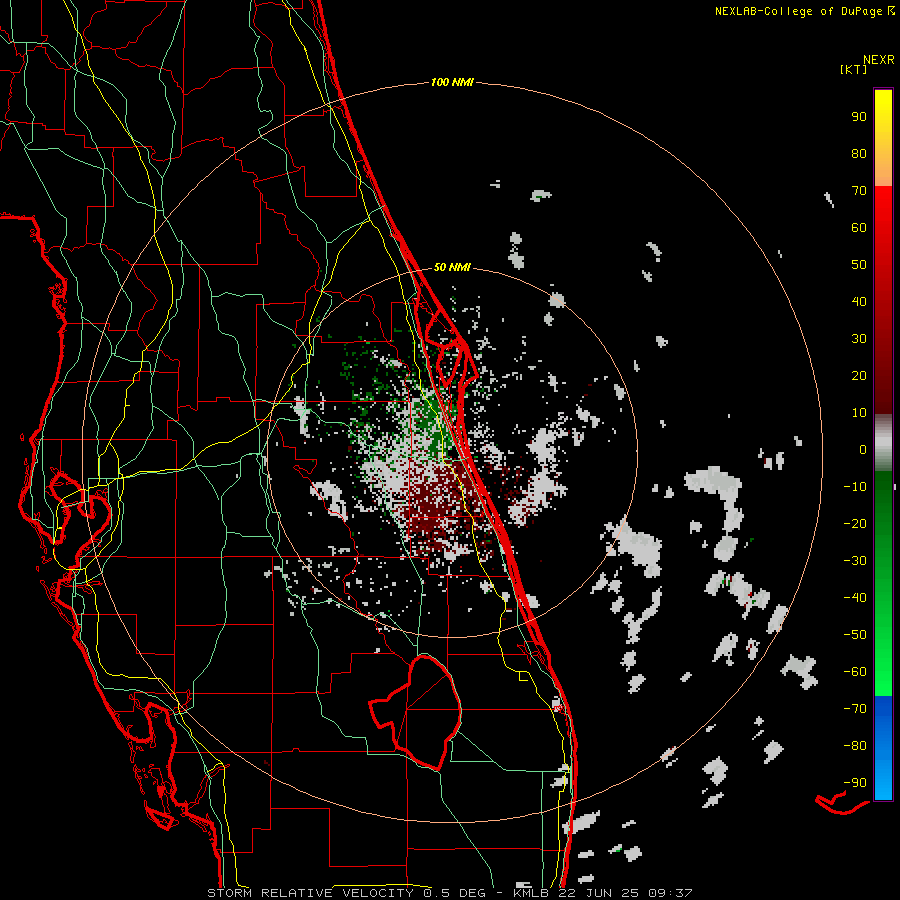Click the 70 value on velocity scale
The image size is (900, 900).
pos(859,191)
